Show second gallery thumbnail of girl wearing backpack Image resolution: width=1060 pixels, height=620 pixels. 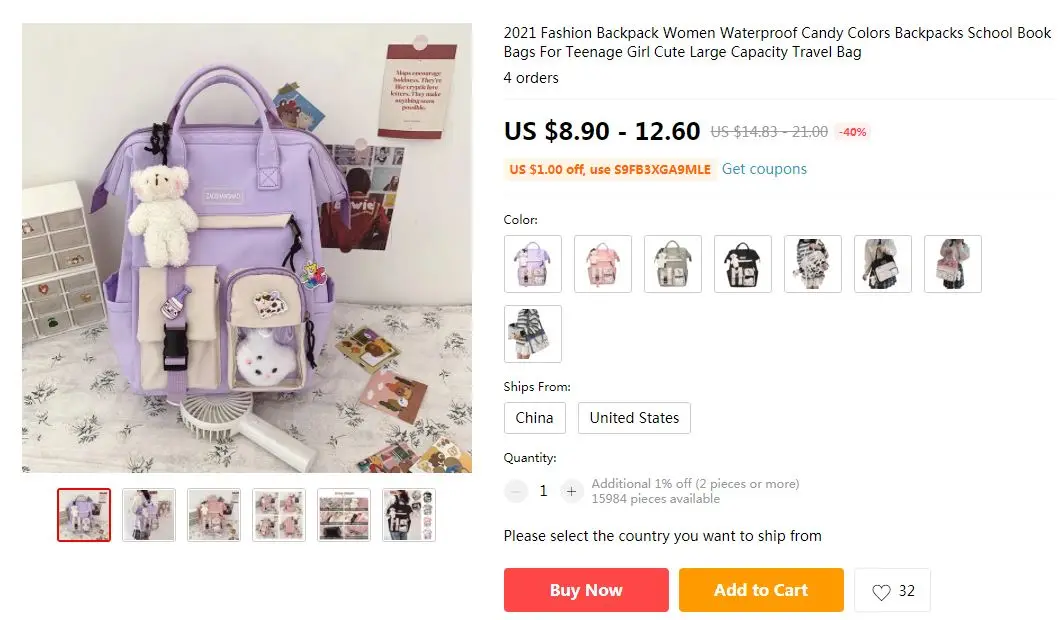[149, 515]
